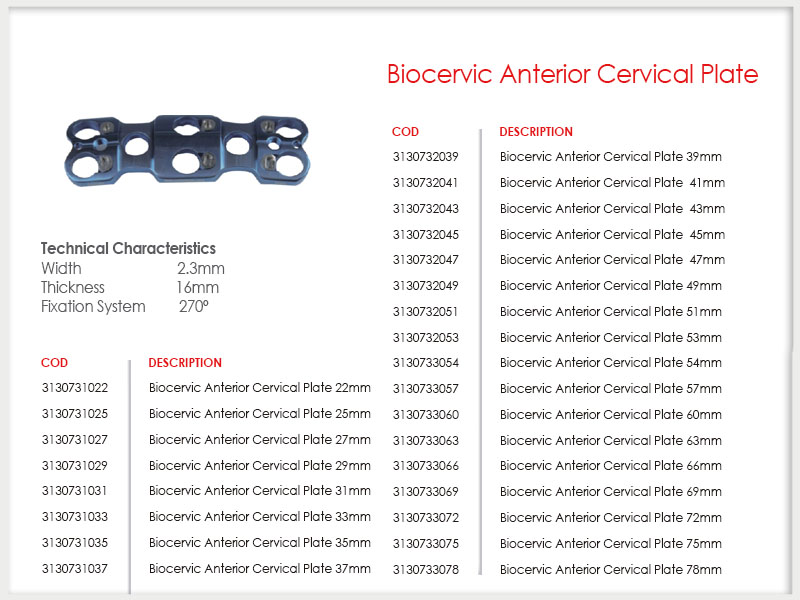Select code 3130732051
800x600 pixels.
(x=426, y=312)
